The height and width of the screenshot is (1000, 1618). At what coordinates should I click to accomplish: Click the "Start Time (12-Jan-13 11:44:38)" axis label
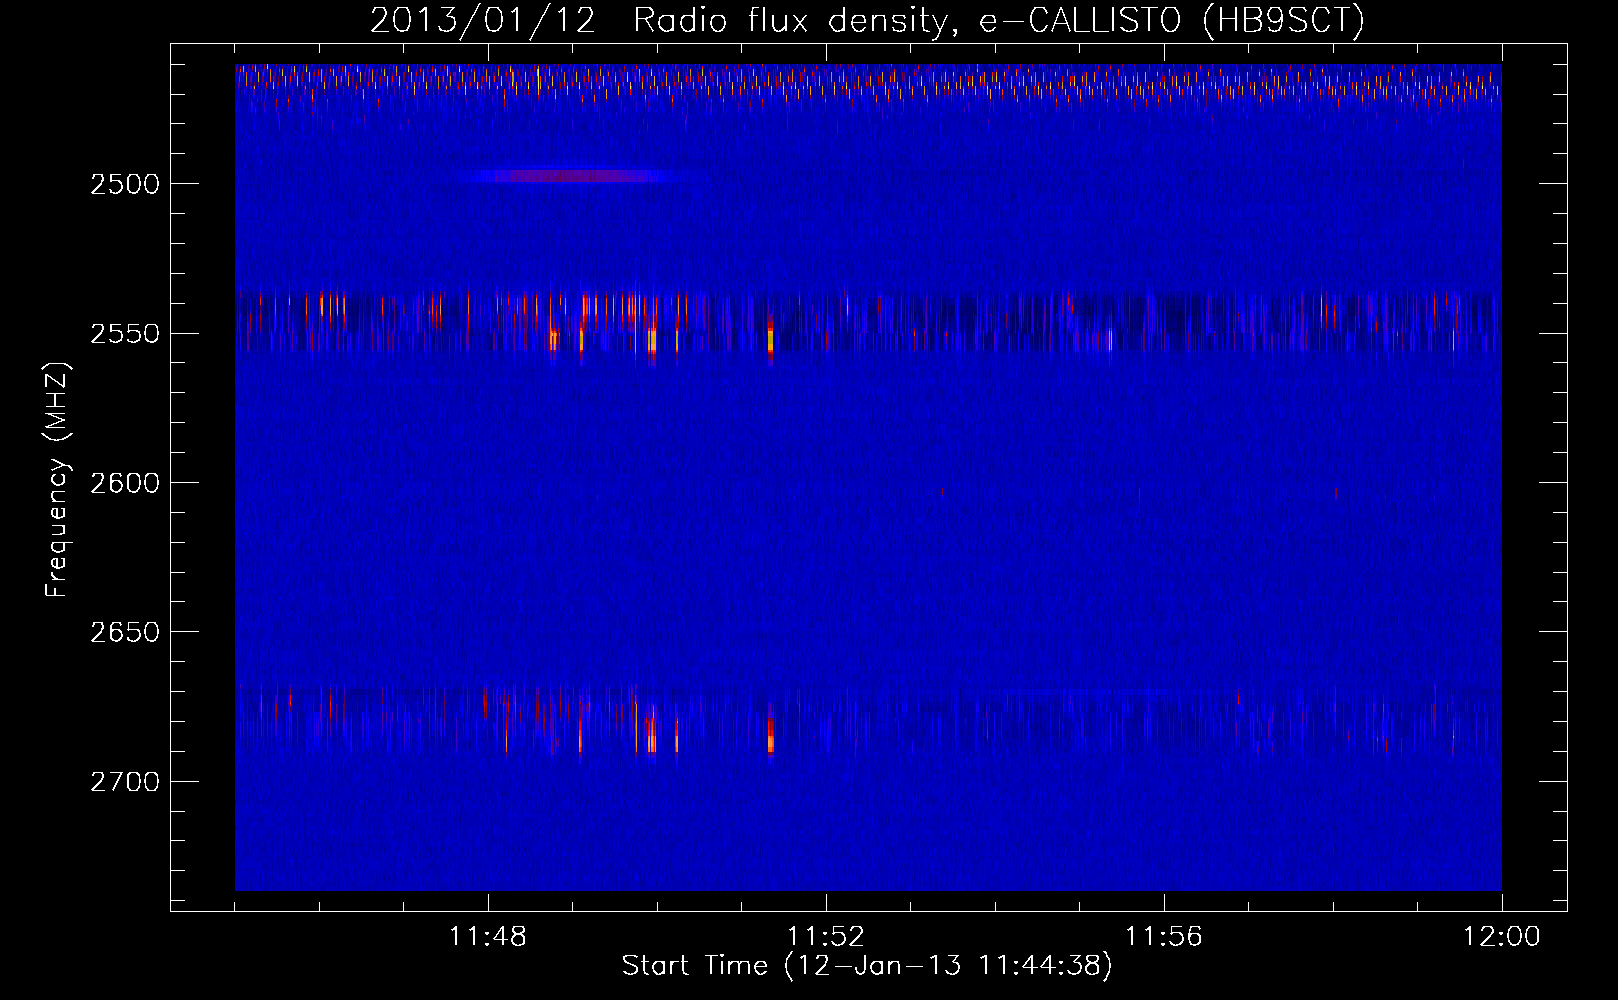867,966
